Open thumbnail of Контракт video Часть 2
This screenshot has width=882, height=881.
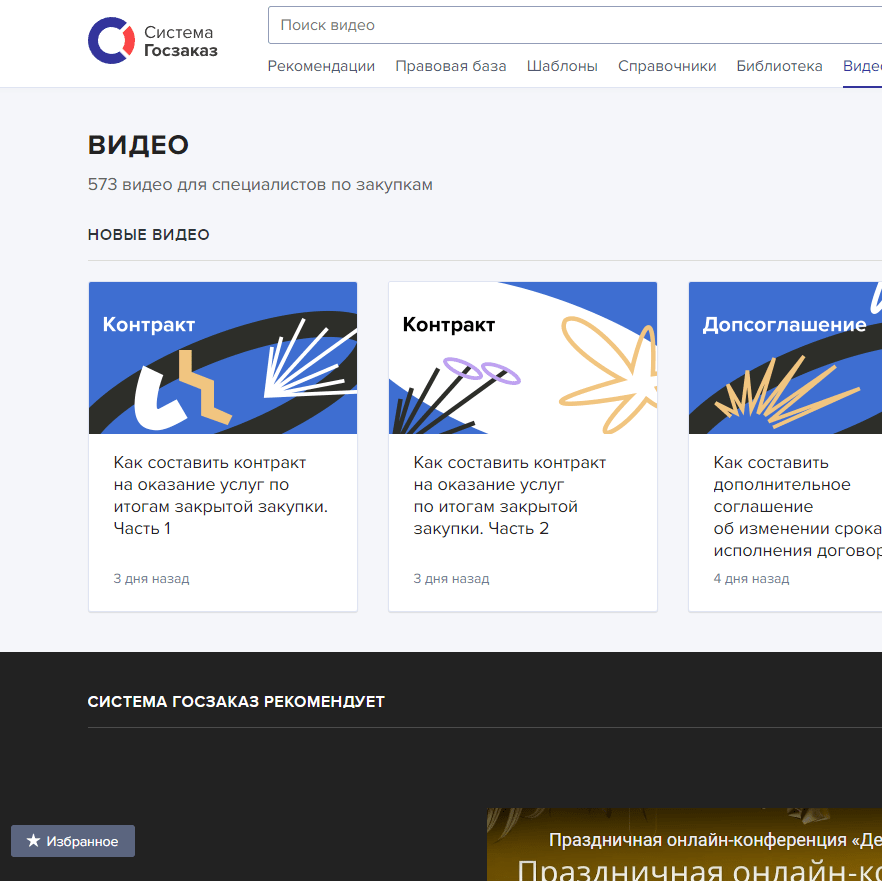(523, 358)
